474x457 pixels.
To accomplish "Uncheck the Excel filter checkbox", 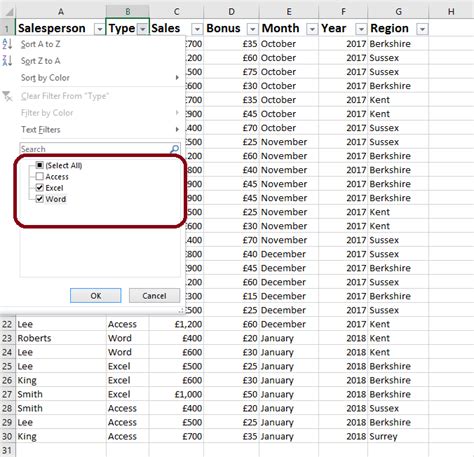I will [40, 187].
